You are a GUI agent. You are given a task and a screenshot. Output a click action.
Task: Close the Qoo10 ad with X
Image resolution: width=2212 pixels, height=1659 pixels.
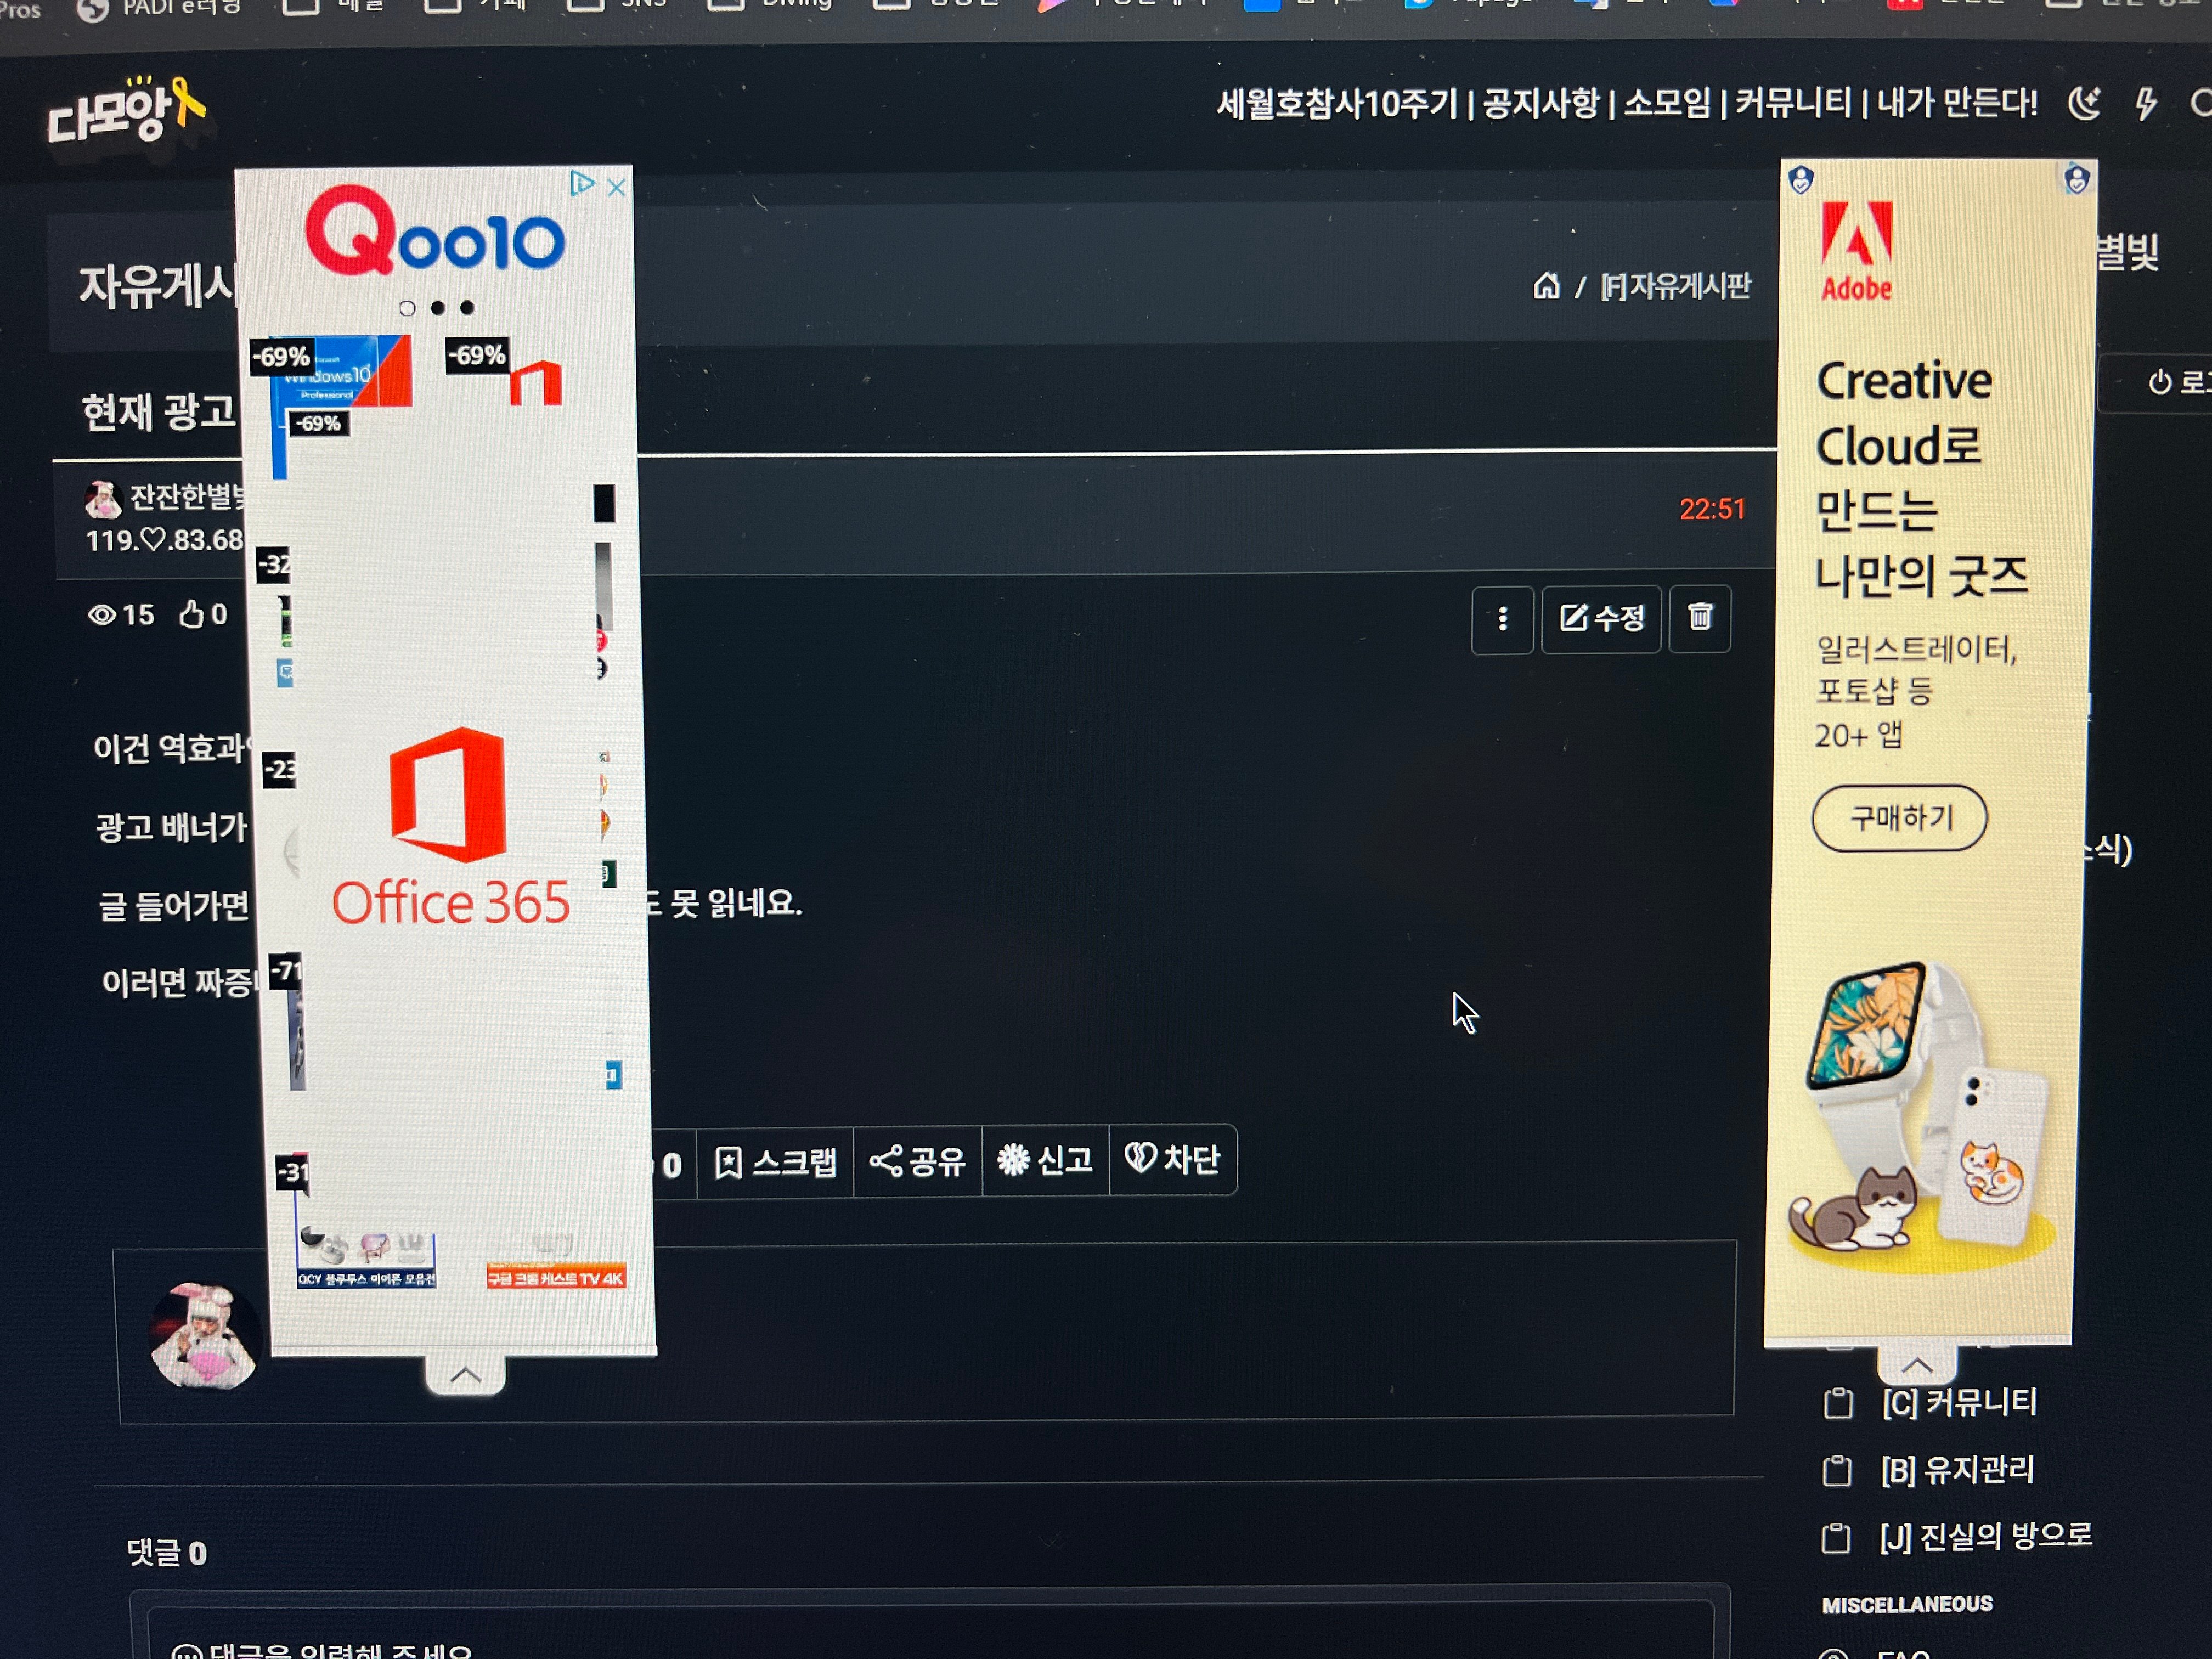[x=616, y=187]
